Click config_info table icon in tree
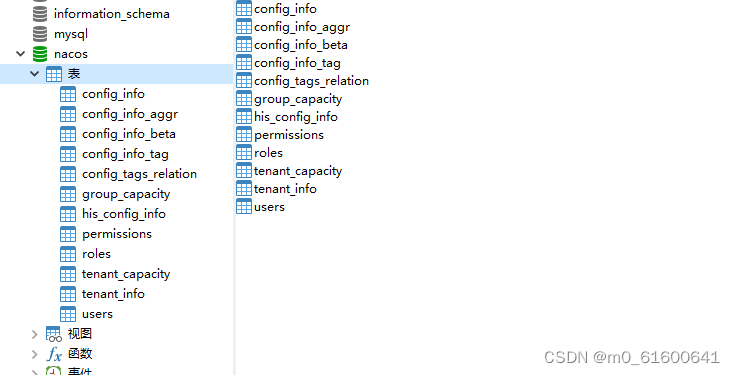735x375 pixels. pos(68,94)
